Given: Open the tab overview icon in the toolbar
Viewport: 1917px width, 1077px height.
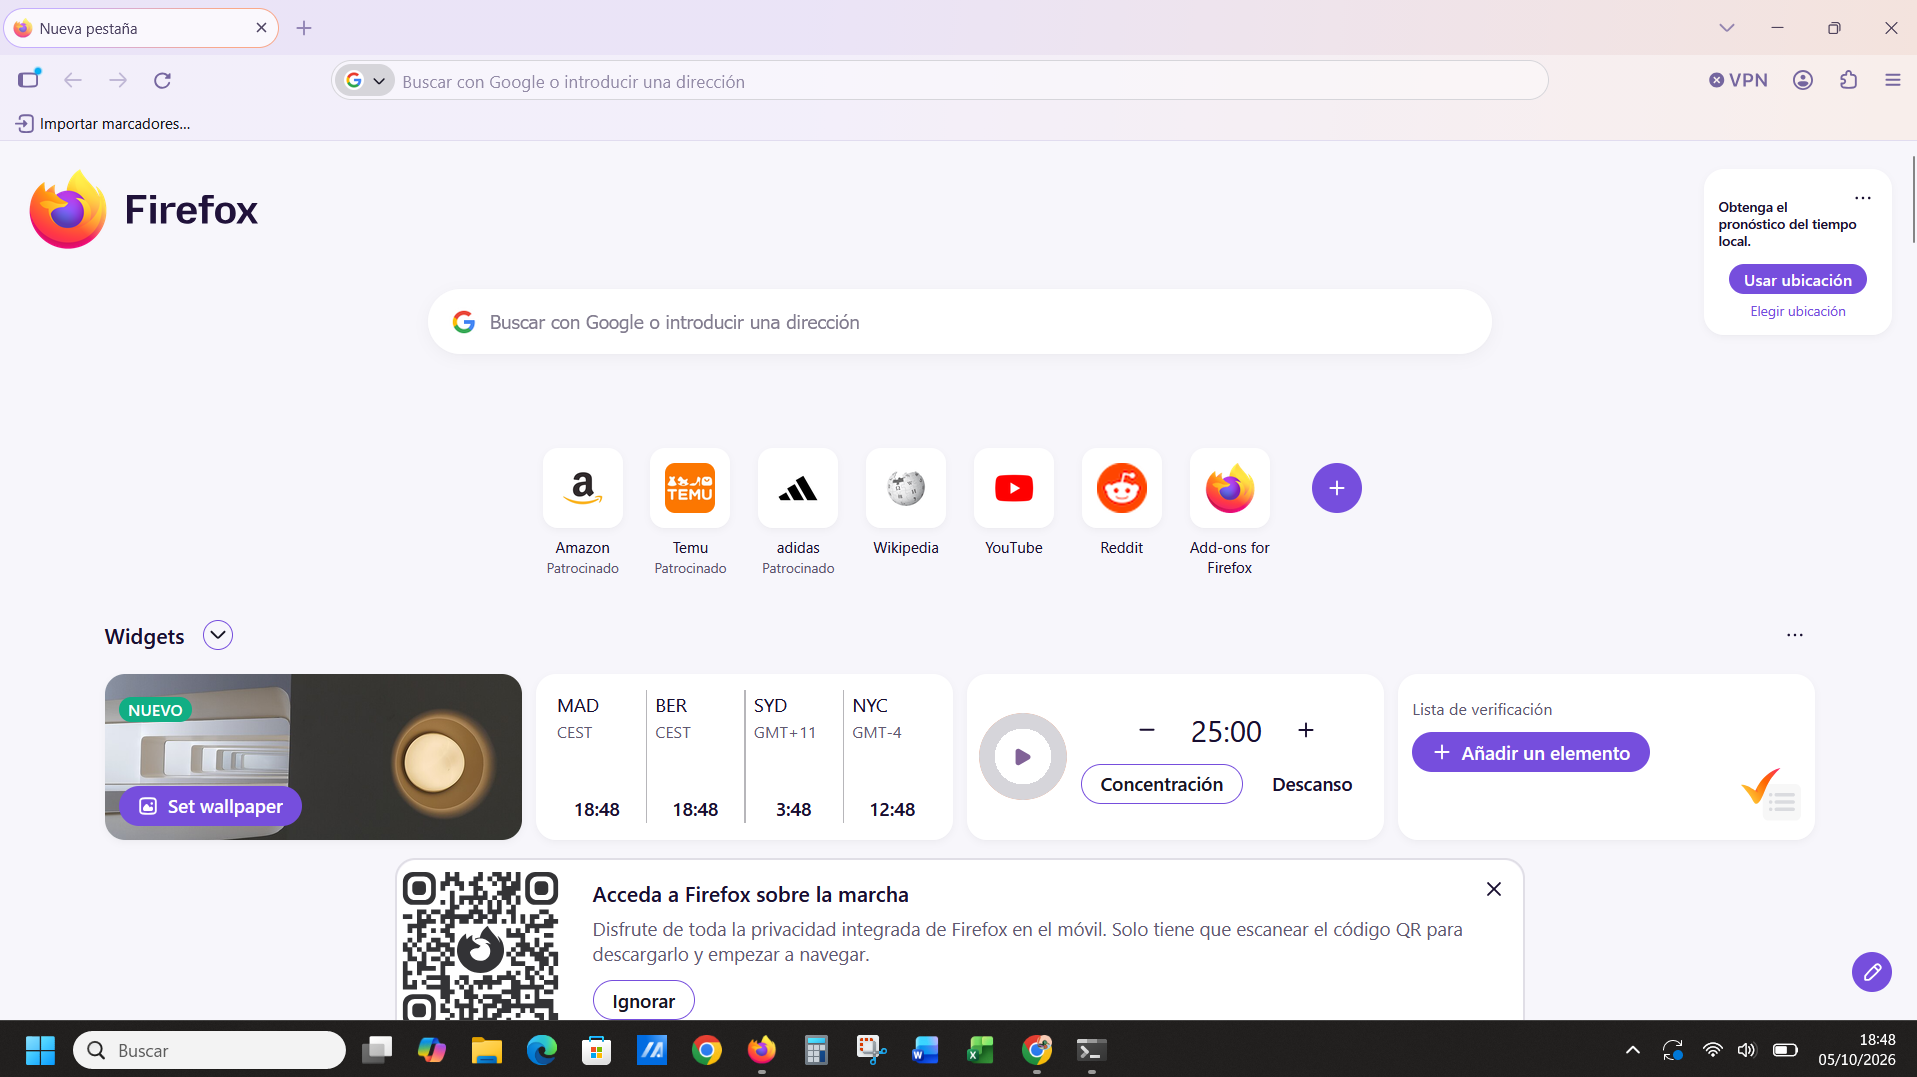Looking at the screenshot, I should [29, 79].
